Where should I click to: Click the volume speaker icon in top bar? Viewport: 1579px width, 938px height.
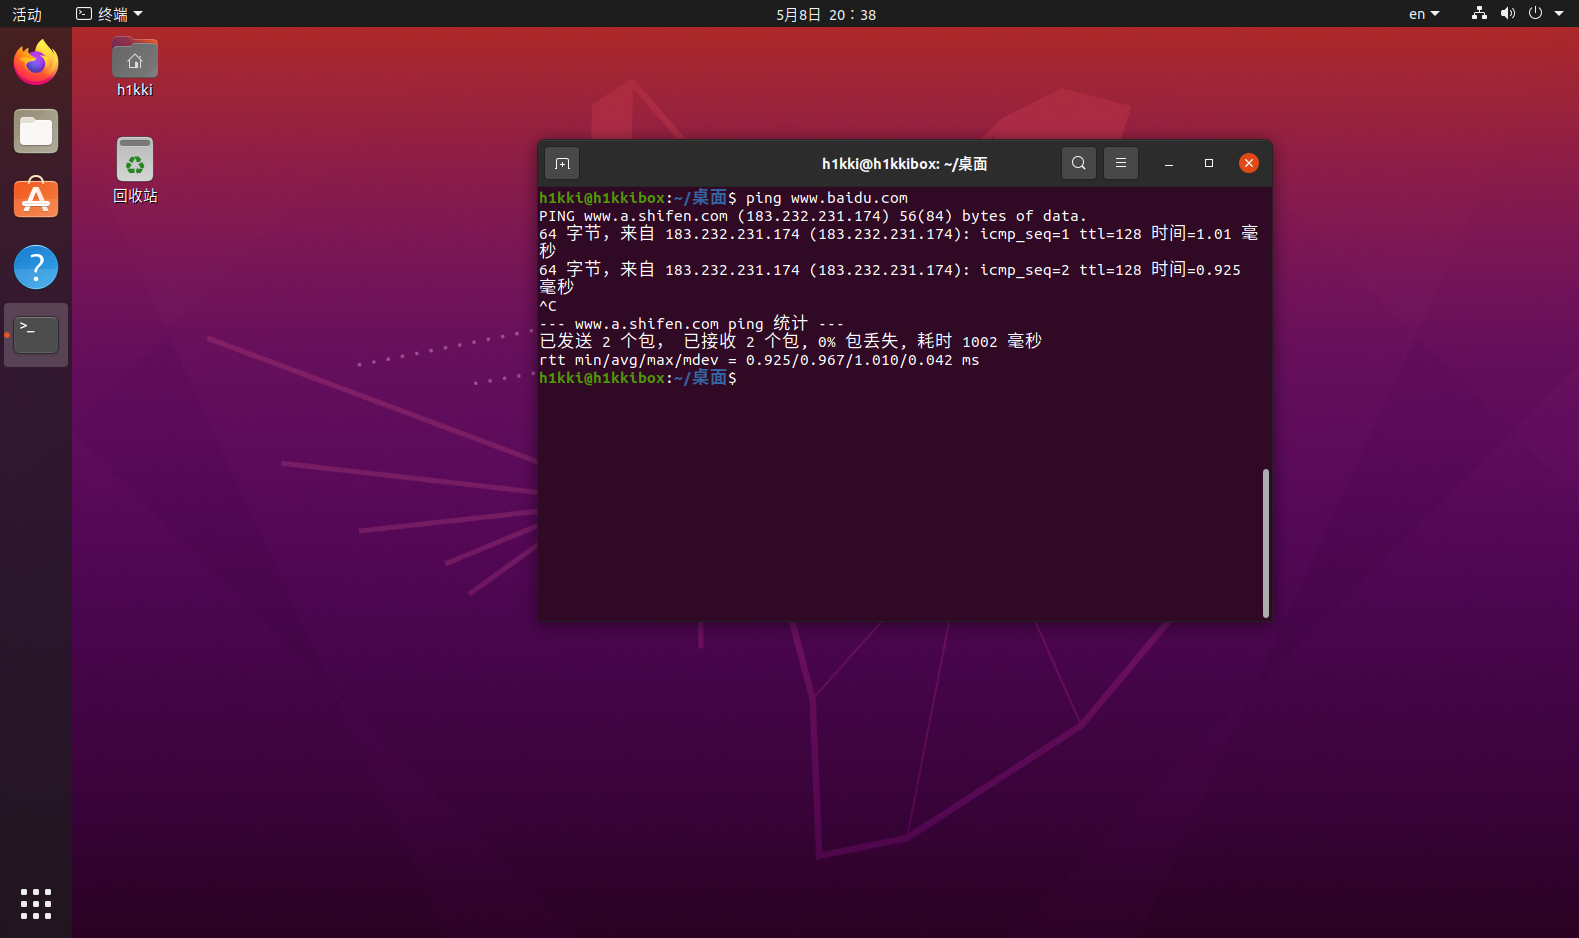[x=1508, y=14]
